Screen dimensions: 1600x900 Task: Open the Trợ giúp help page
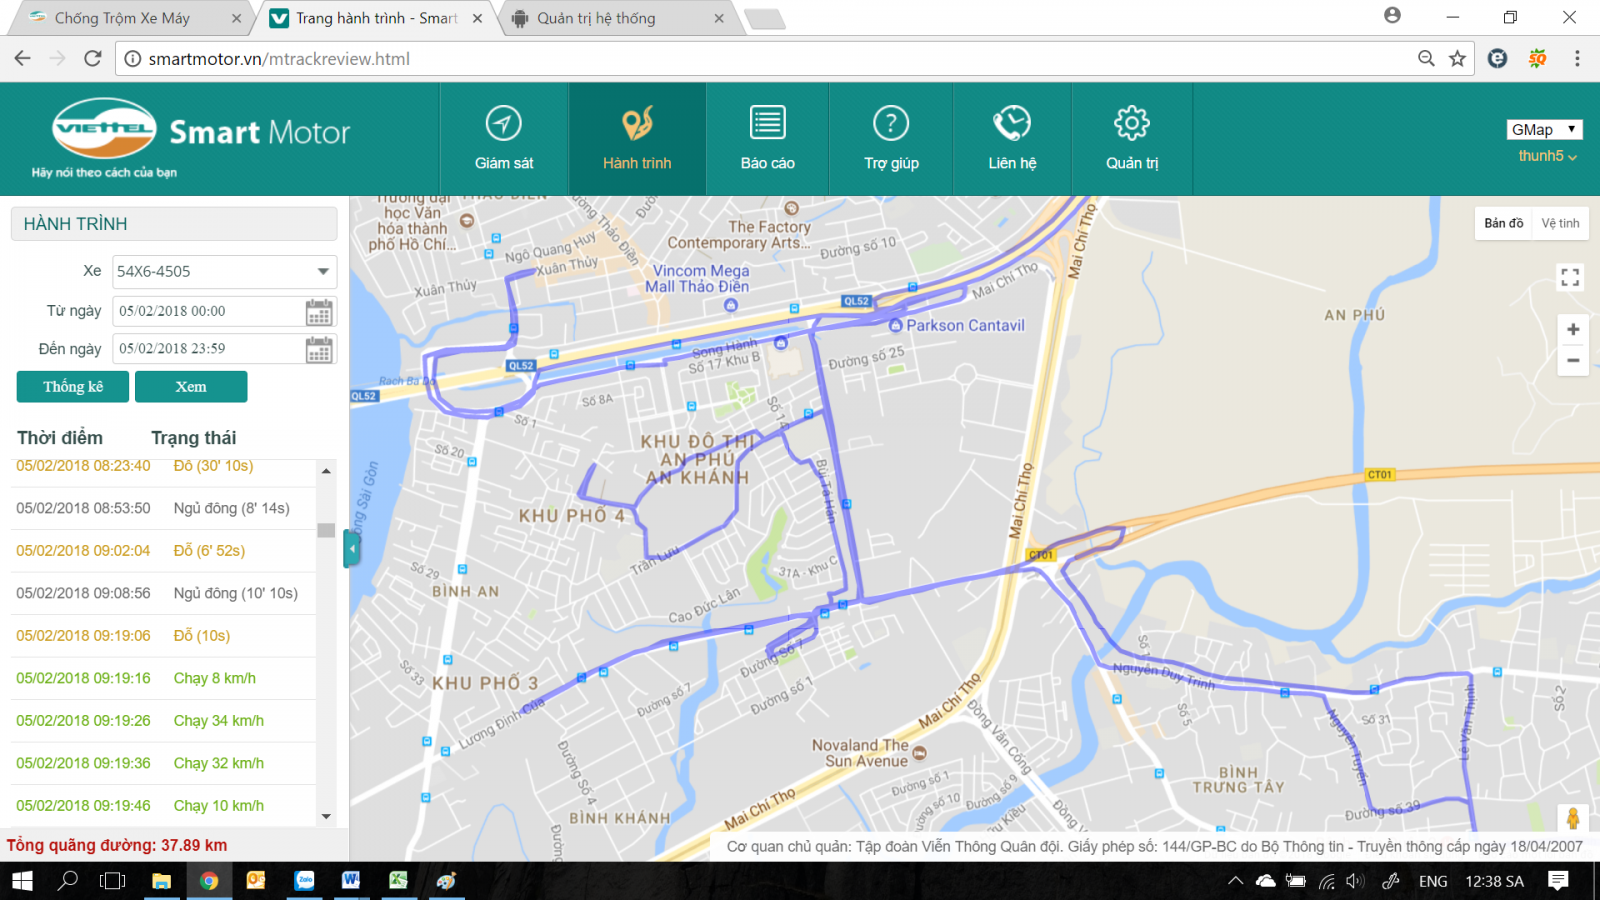click(890, 138)
